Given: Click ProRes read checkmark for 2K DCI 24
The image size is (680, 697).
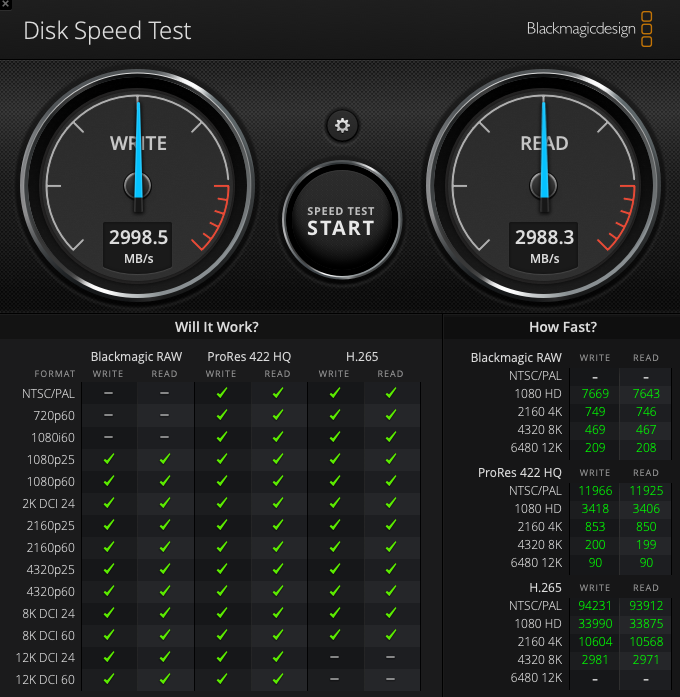Looking at the screenshot, I should [278, 503].
